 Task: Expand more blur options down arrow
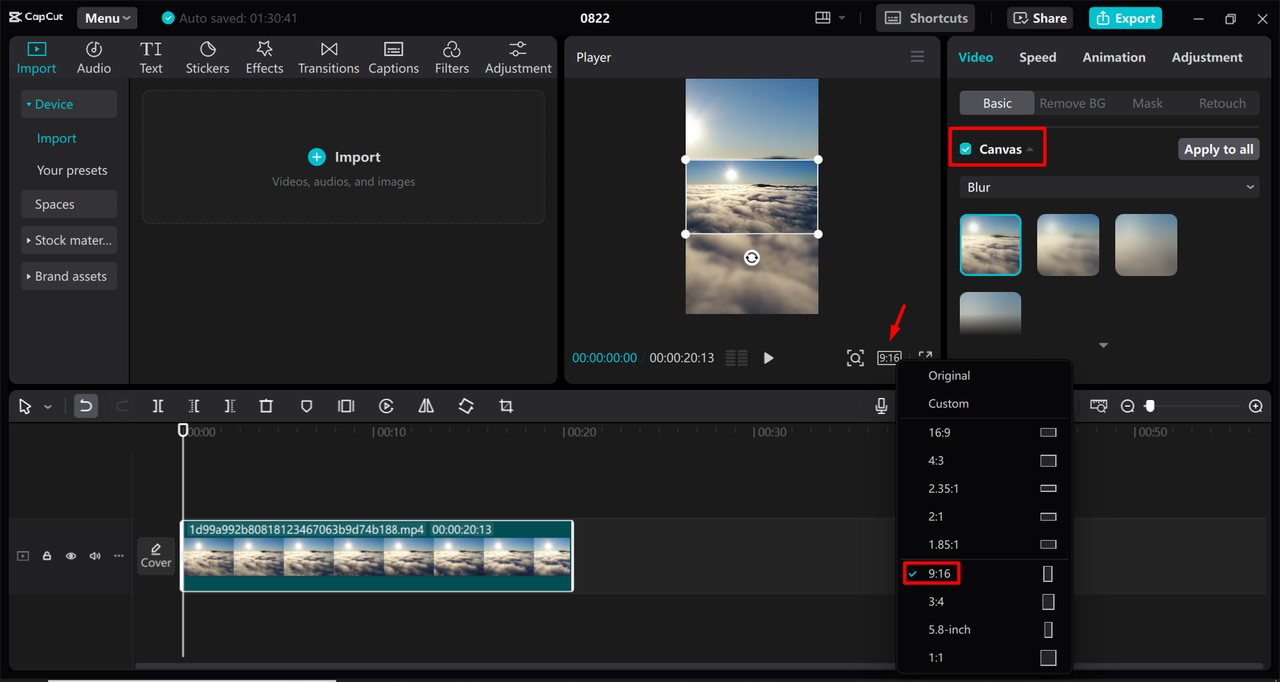point(1103,345)
